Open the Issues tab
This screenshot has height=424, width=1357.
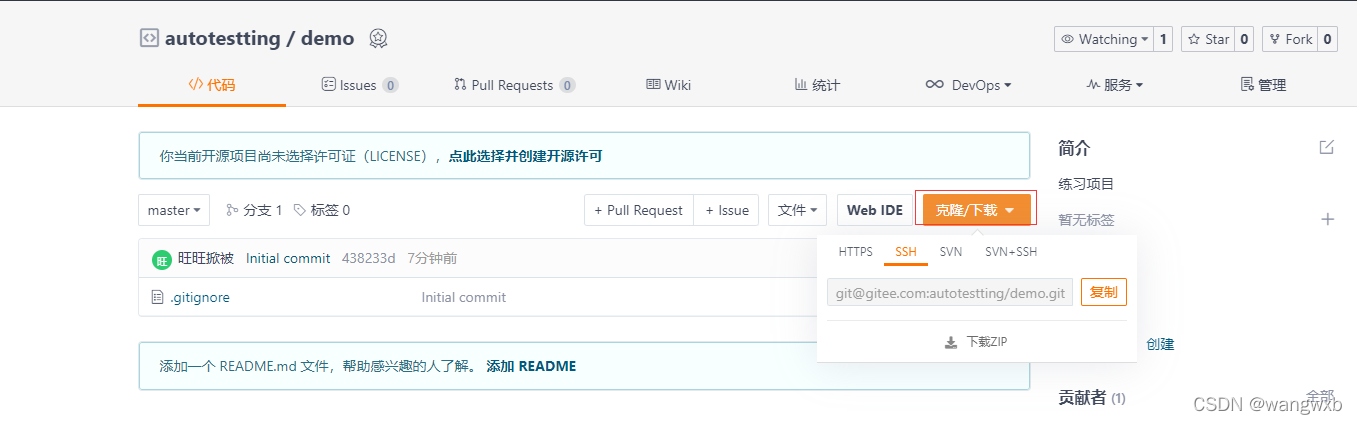(359, 85)
